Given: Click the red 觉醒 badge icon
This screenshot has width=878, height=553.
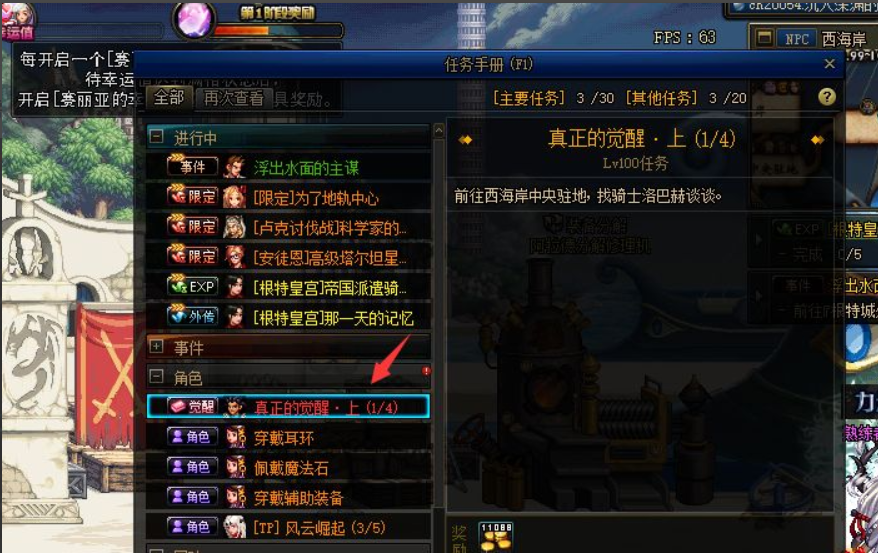Looking at the screenshot, I should click(193, 406).
